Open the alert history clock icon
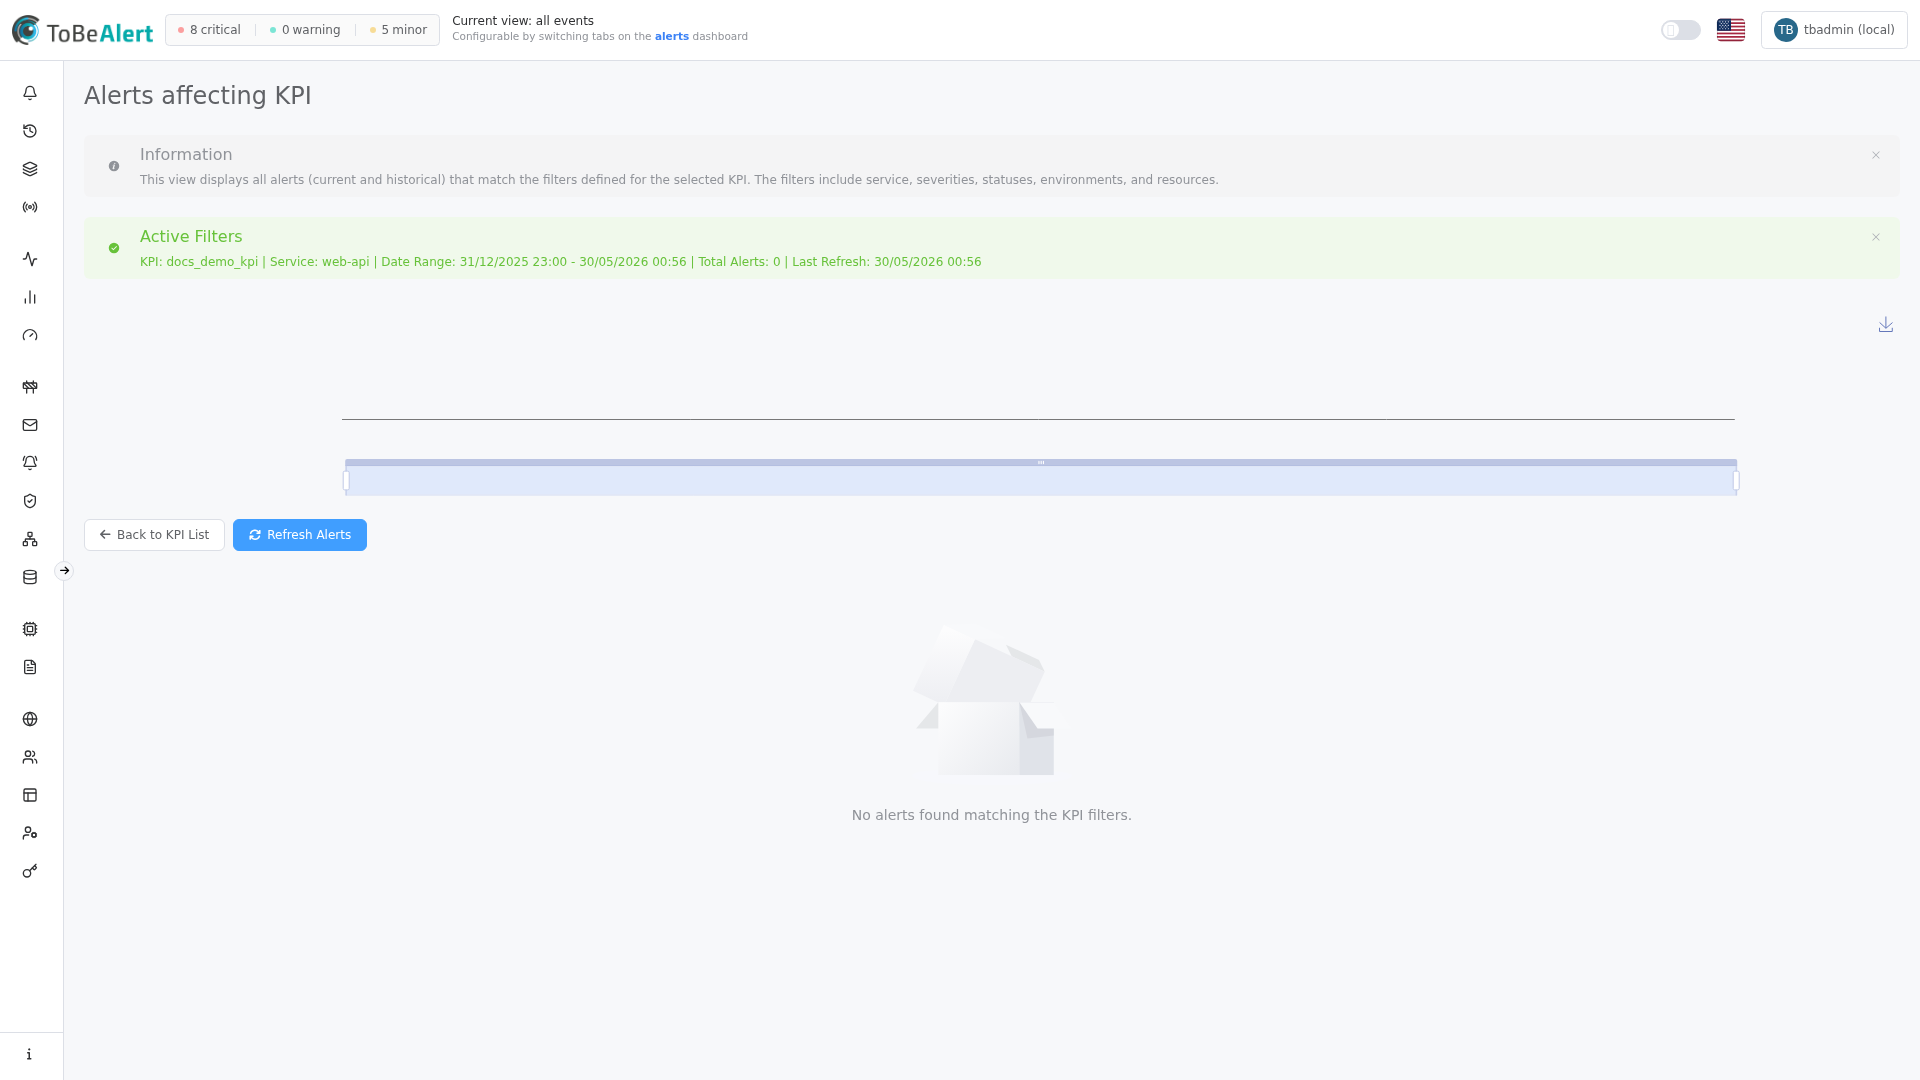1920x1080 pixels. click(30, 131)
